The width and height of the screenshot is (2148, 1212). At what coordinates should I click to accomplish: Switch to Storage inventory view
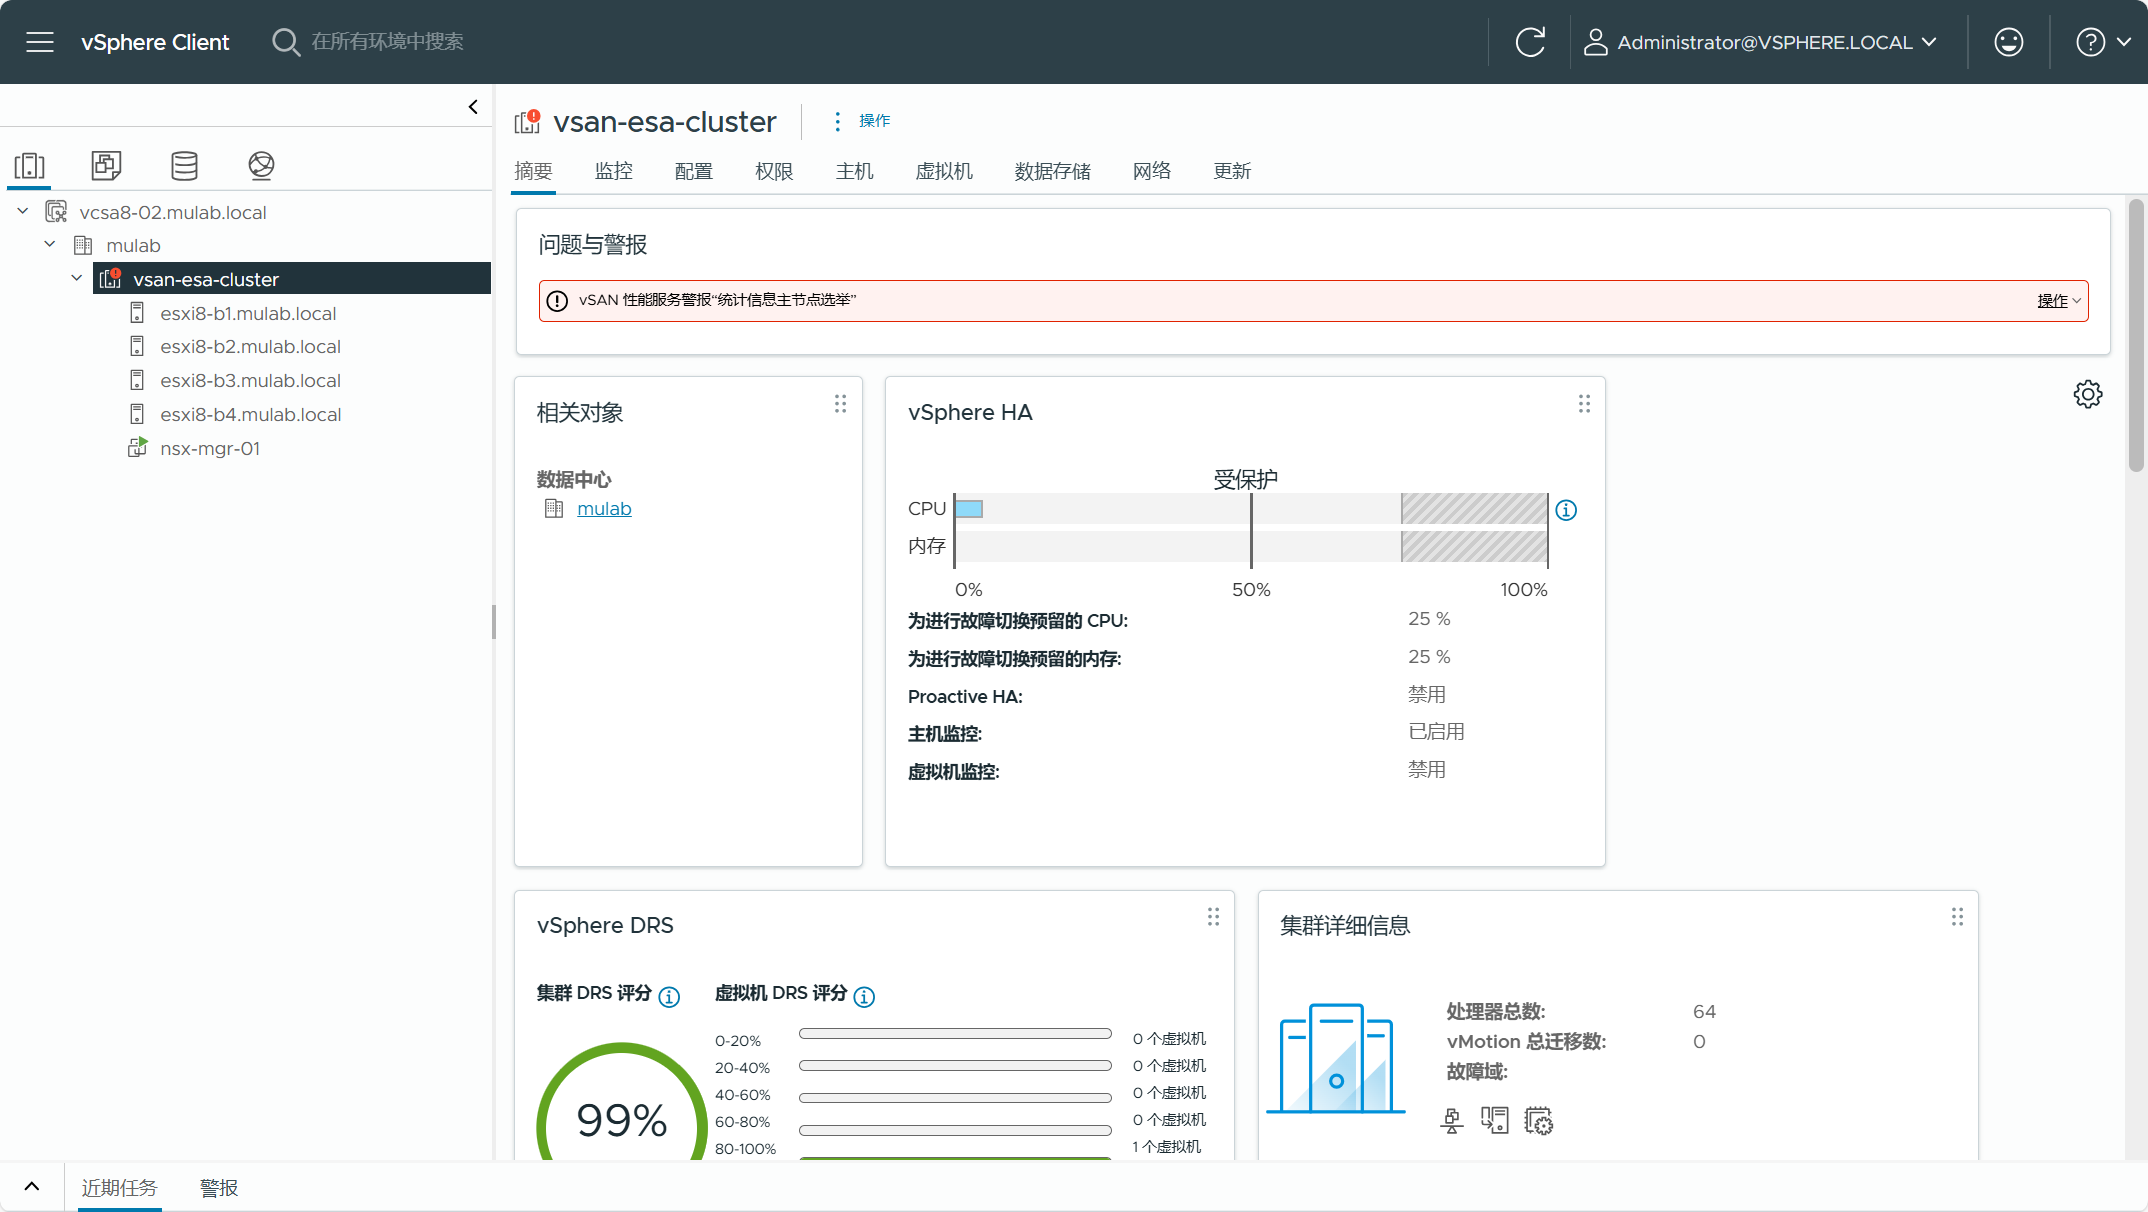coord(184,166)
